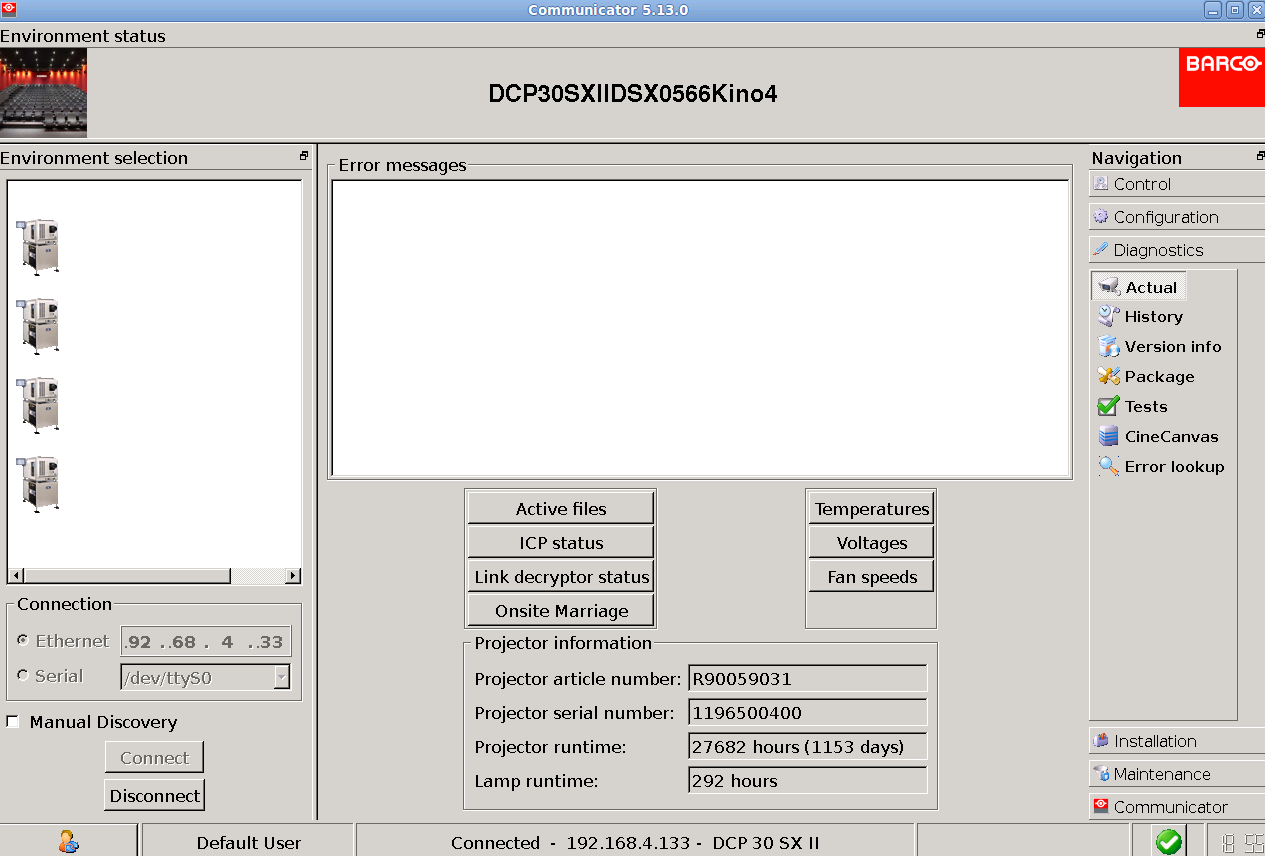The width and height of the screenshot is (1265, 856).
Task: Click the greyed Connect button
Action: pyautogui.click(x=154, y=758)
